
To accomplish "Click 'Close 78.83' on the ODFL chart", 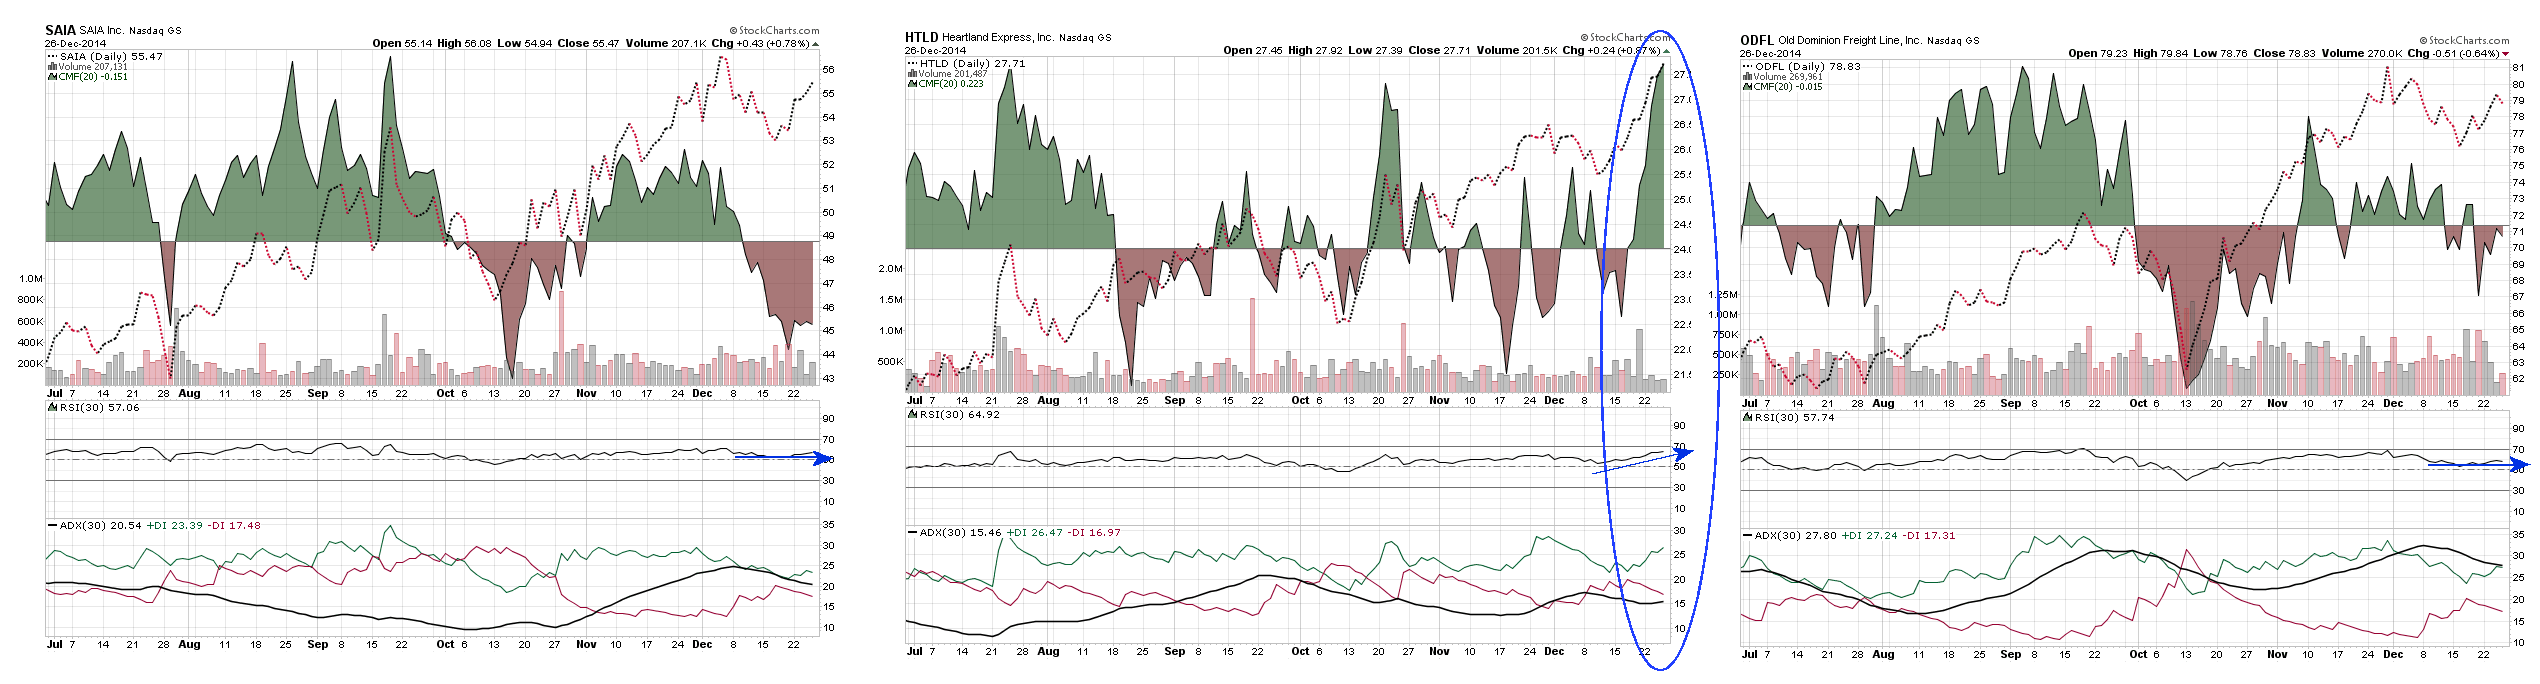I will [x=2285, y=54].
